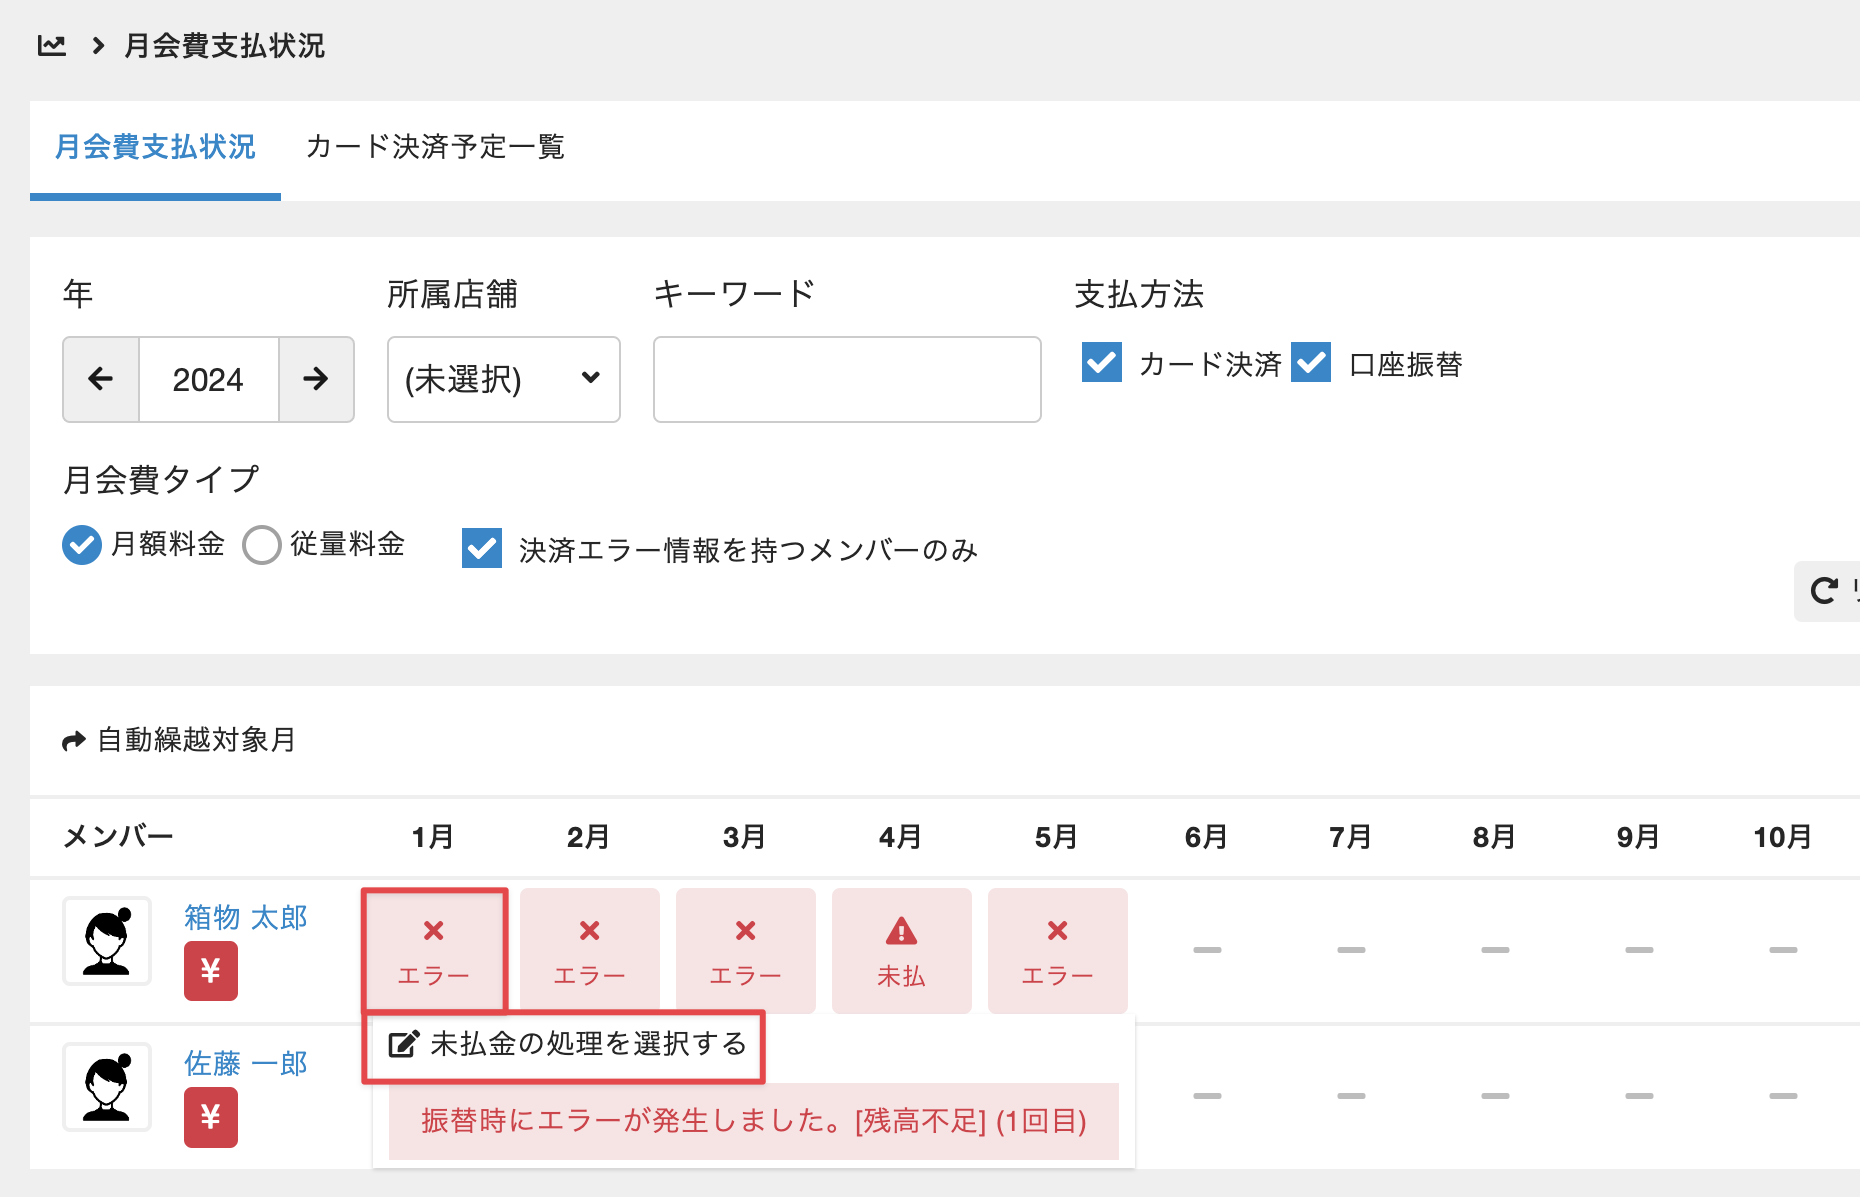1860x1197 pixels.
Task: Toggle 決済エラー情報を持つメンバーのみ checkbox
Action: (x=482, y=548)
